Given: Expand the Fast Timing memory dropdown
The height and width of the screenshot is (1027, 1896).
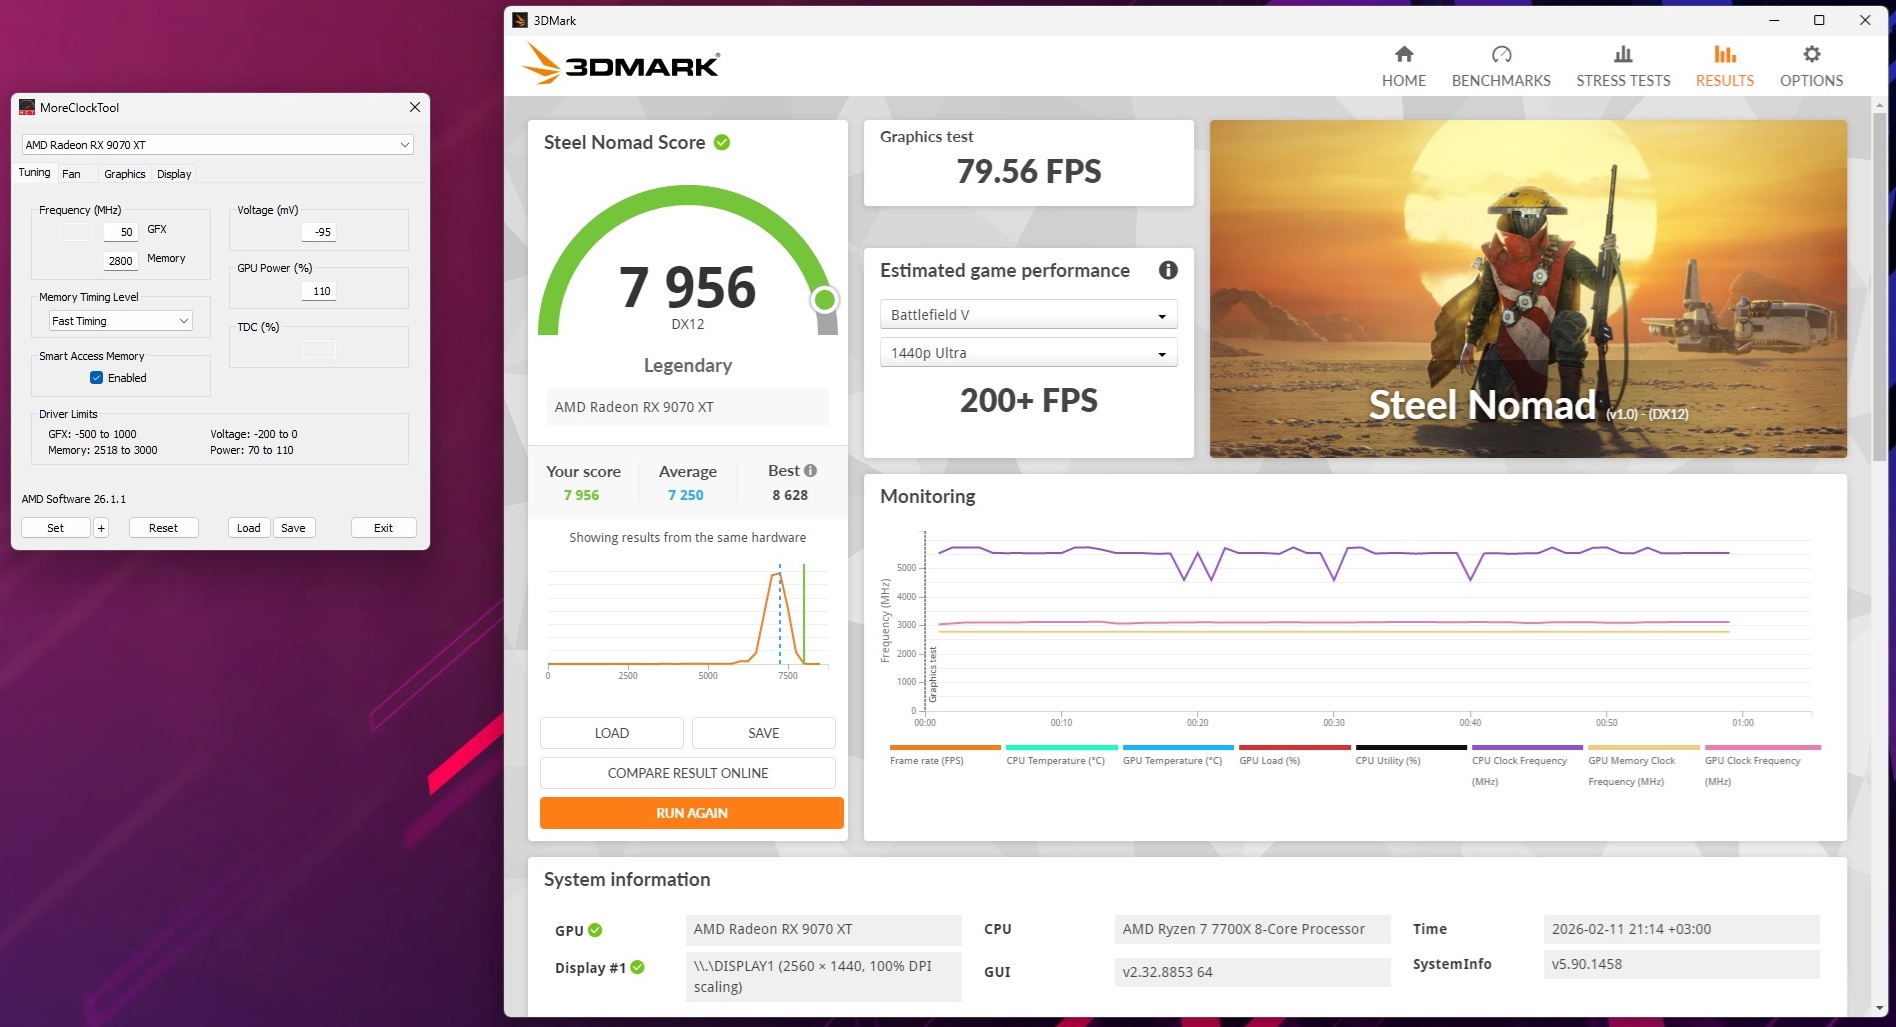Looking at the screenshot, I should click(120, 321).
